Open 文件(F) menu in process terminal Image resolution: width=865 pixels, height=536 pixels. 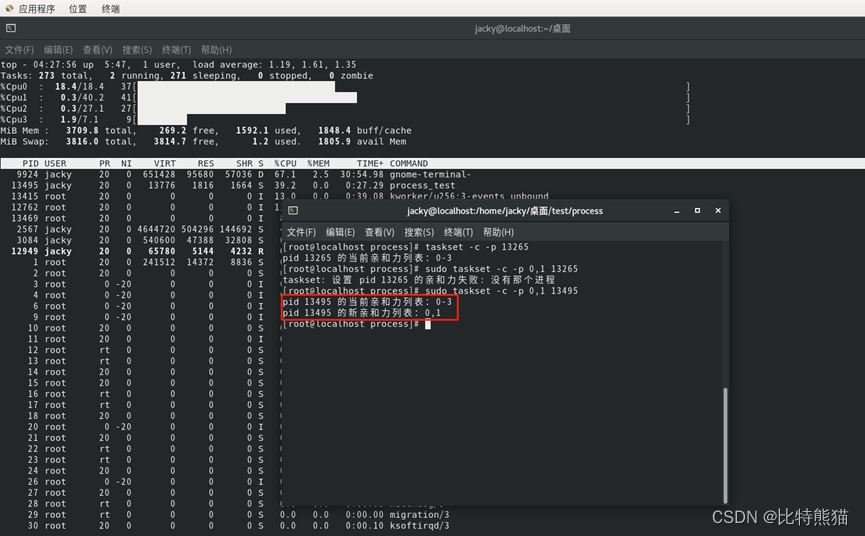[301, 232]
